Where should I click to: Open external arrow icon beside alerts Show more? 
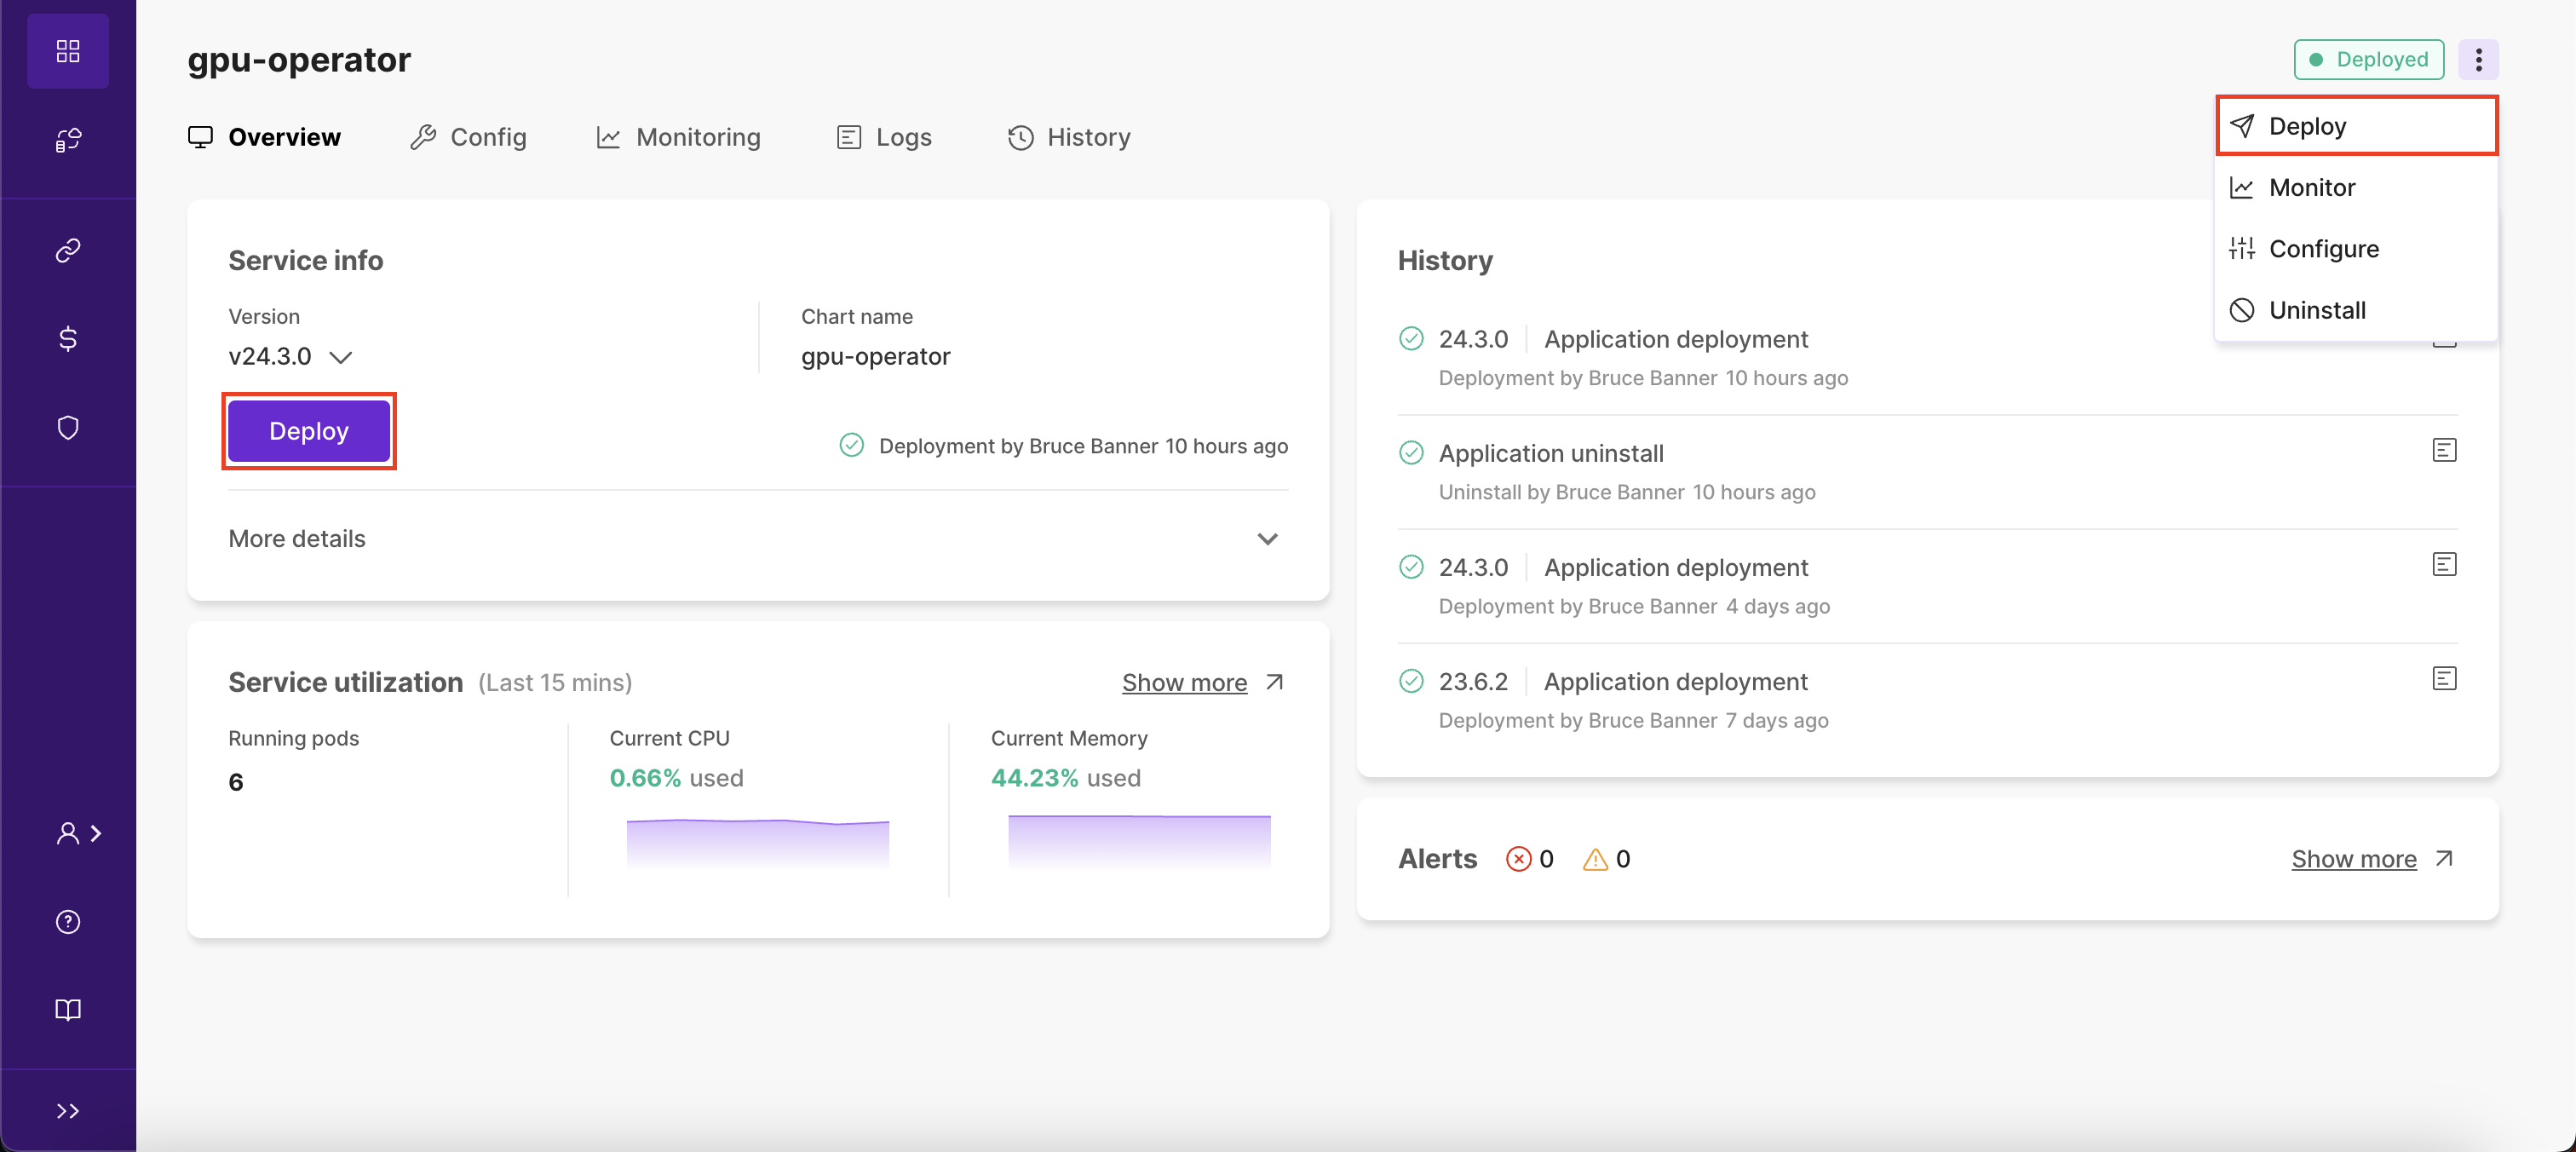click(2444, 859)
